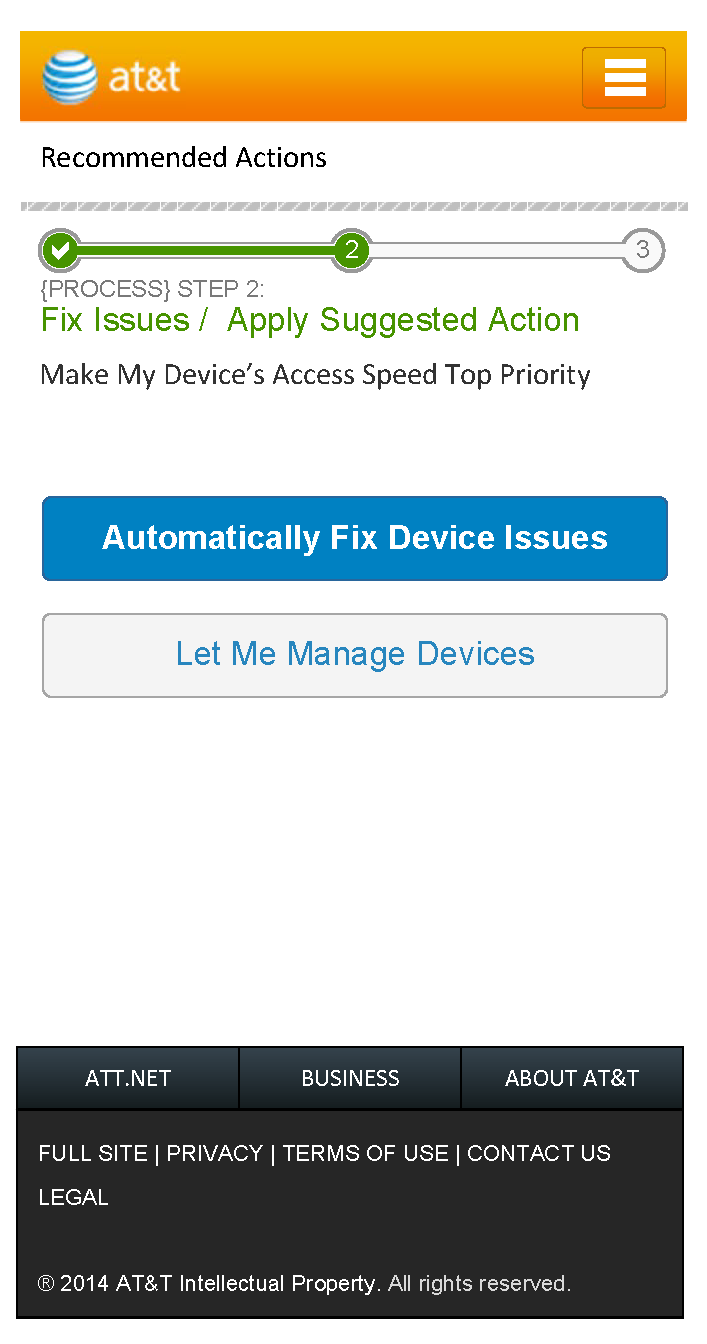
Task: Open the ATT.NET footer tab
Action: click(x=128, y=1078)
